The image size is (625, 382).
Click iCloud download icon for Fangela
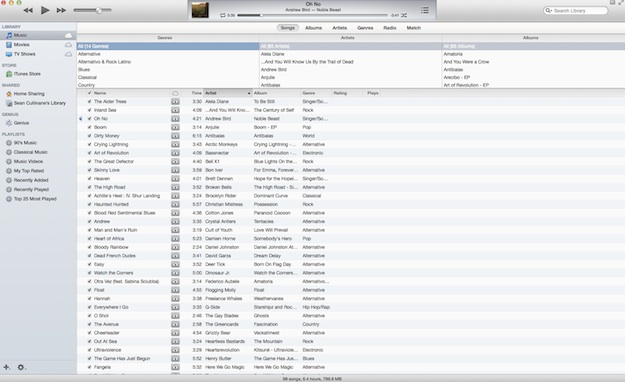[175, 367]
